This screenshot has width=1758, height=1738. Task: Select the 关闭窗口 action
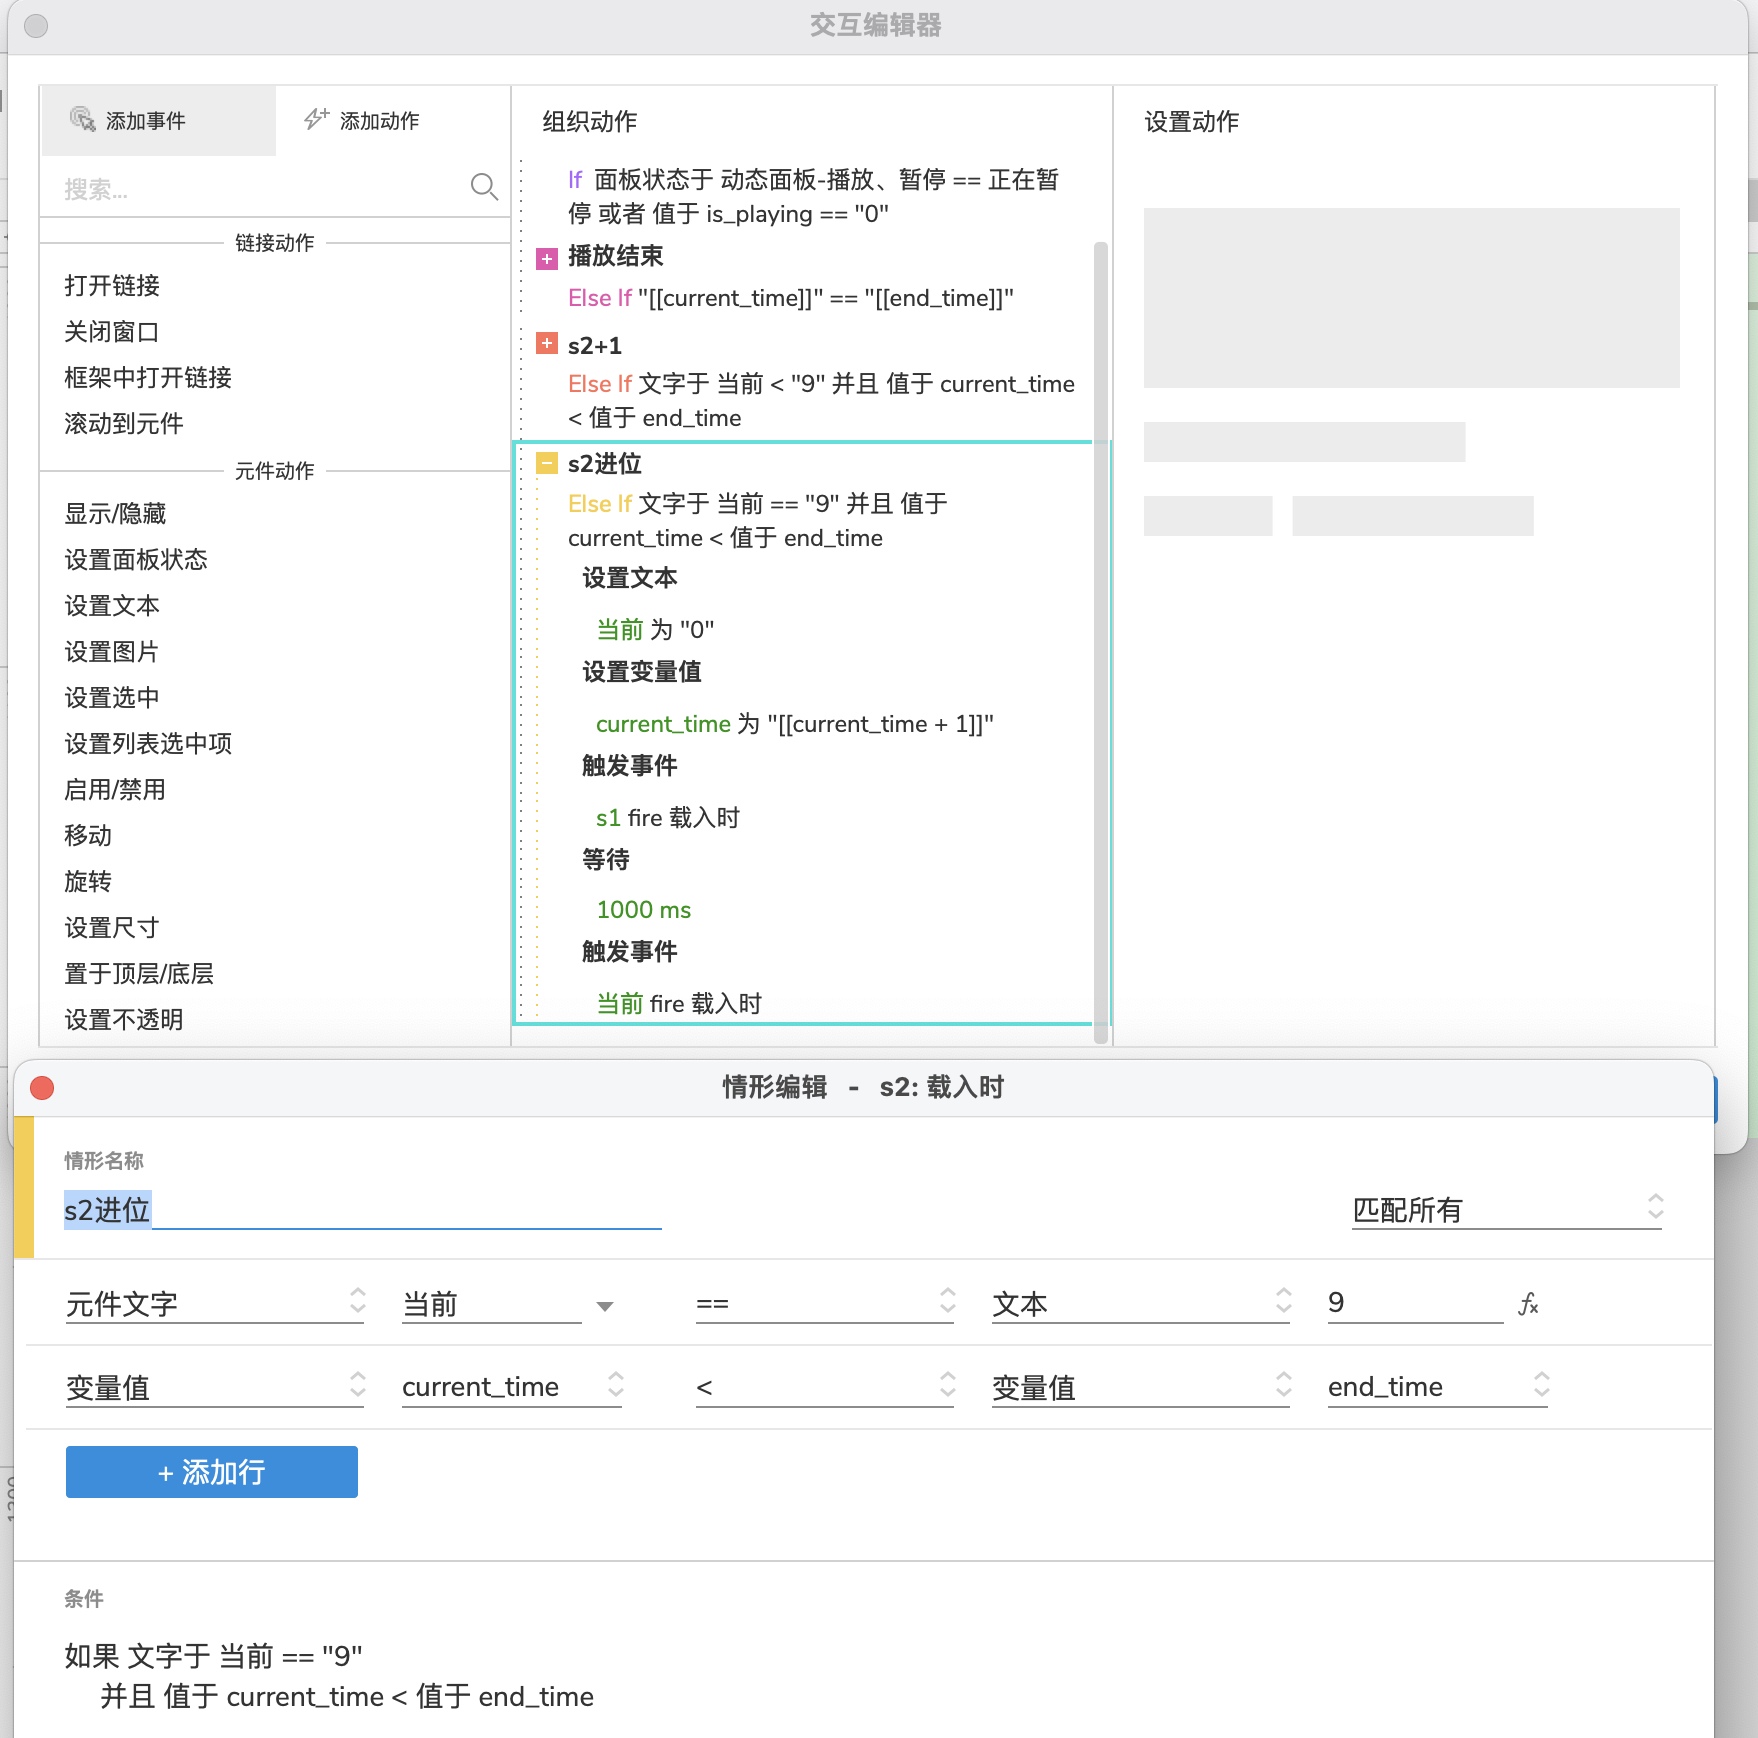[x=112, y=332]
